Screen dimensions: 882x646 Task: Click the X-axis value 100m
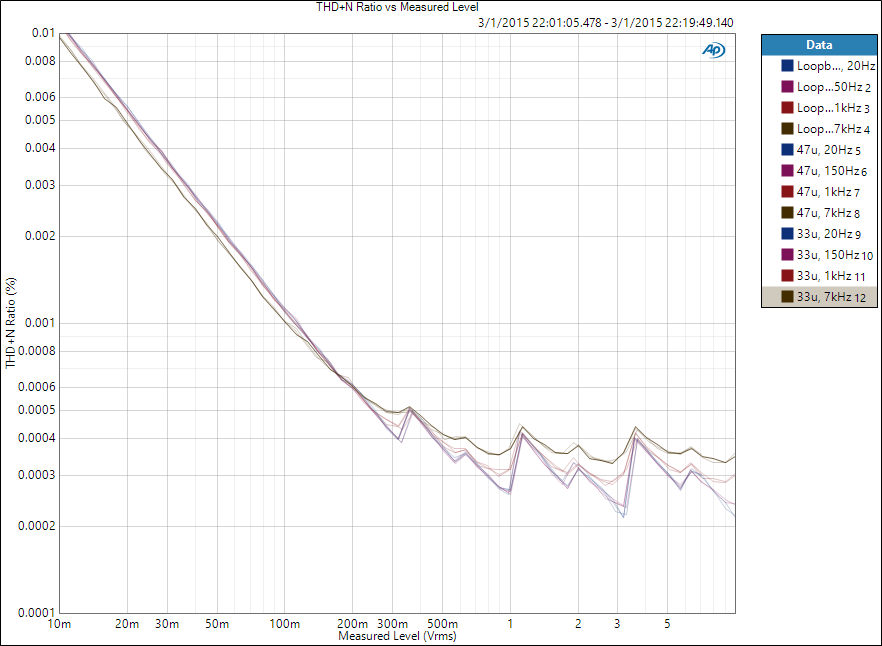pos(285,623)
